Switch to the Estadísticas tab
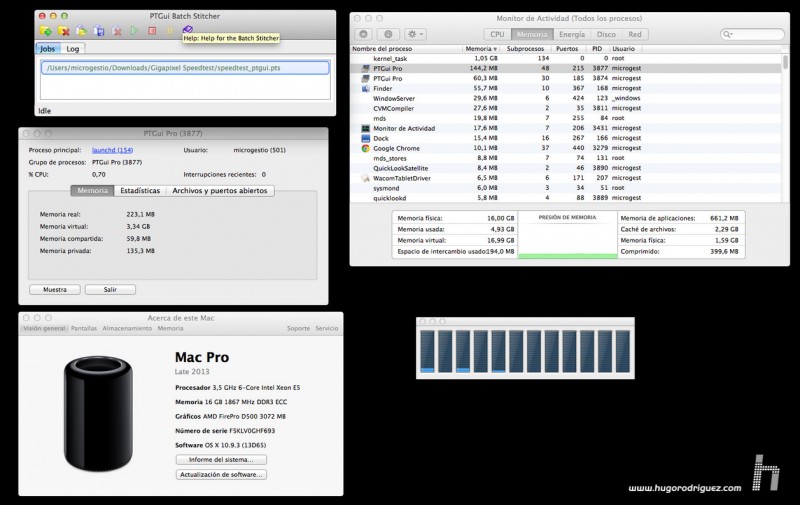 tap(139, 190)
